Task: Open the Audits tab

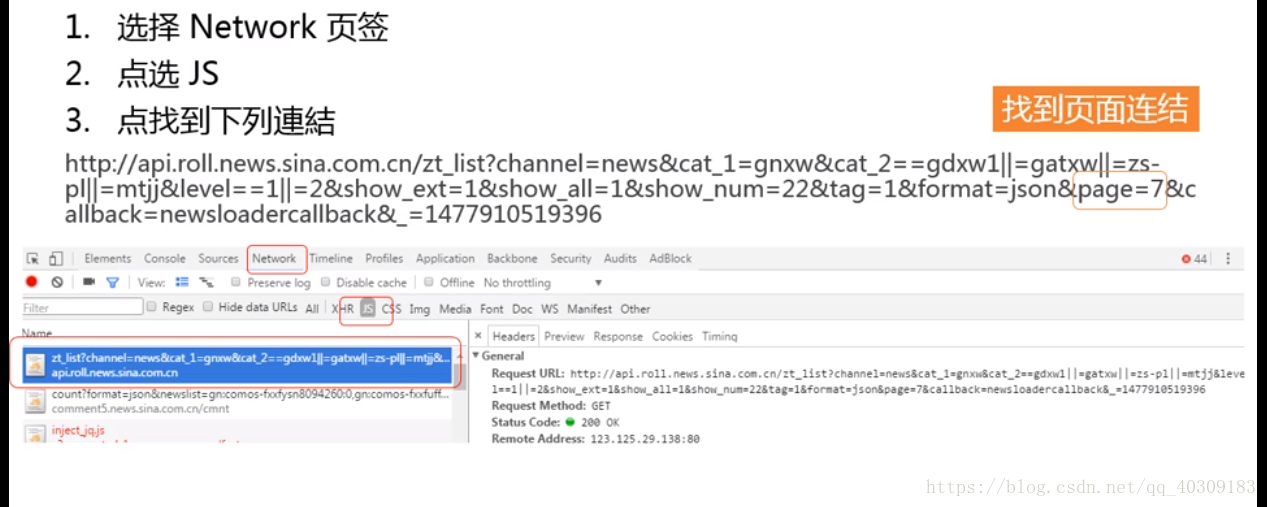Action: (620, 258)
